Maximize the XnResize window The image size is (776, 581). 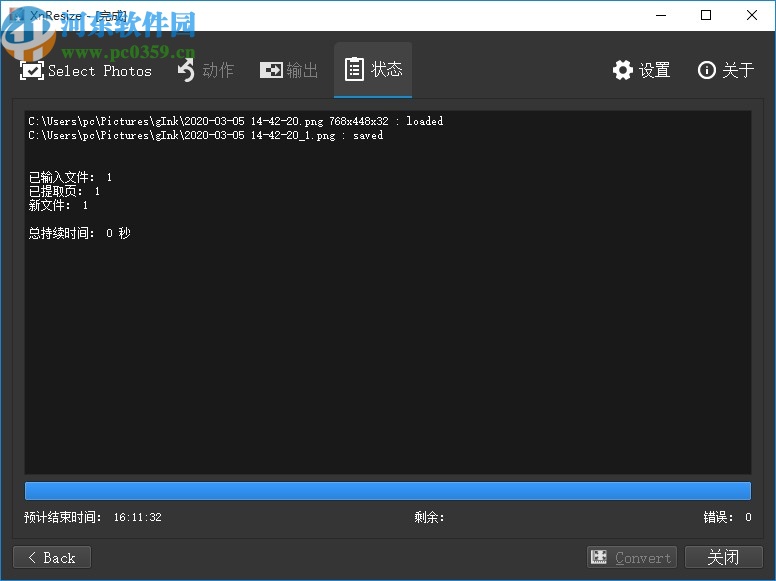point(706,15)
